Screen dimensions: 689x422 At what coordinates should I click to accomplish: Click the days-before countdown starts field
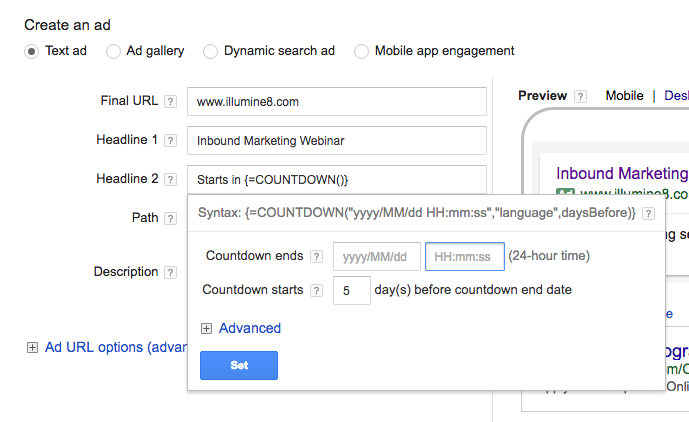pyautogui.click(x=352, y=291)
